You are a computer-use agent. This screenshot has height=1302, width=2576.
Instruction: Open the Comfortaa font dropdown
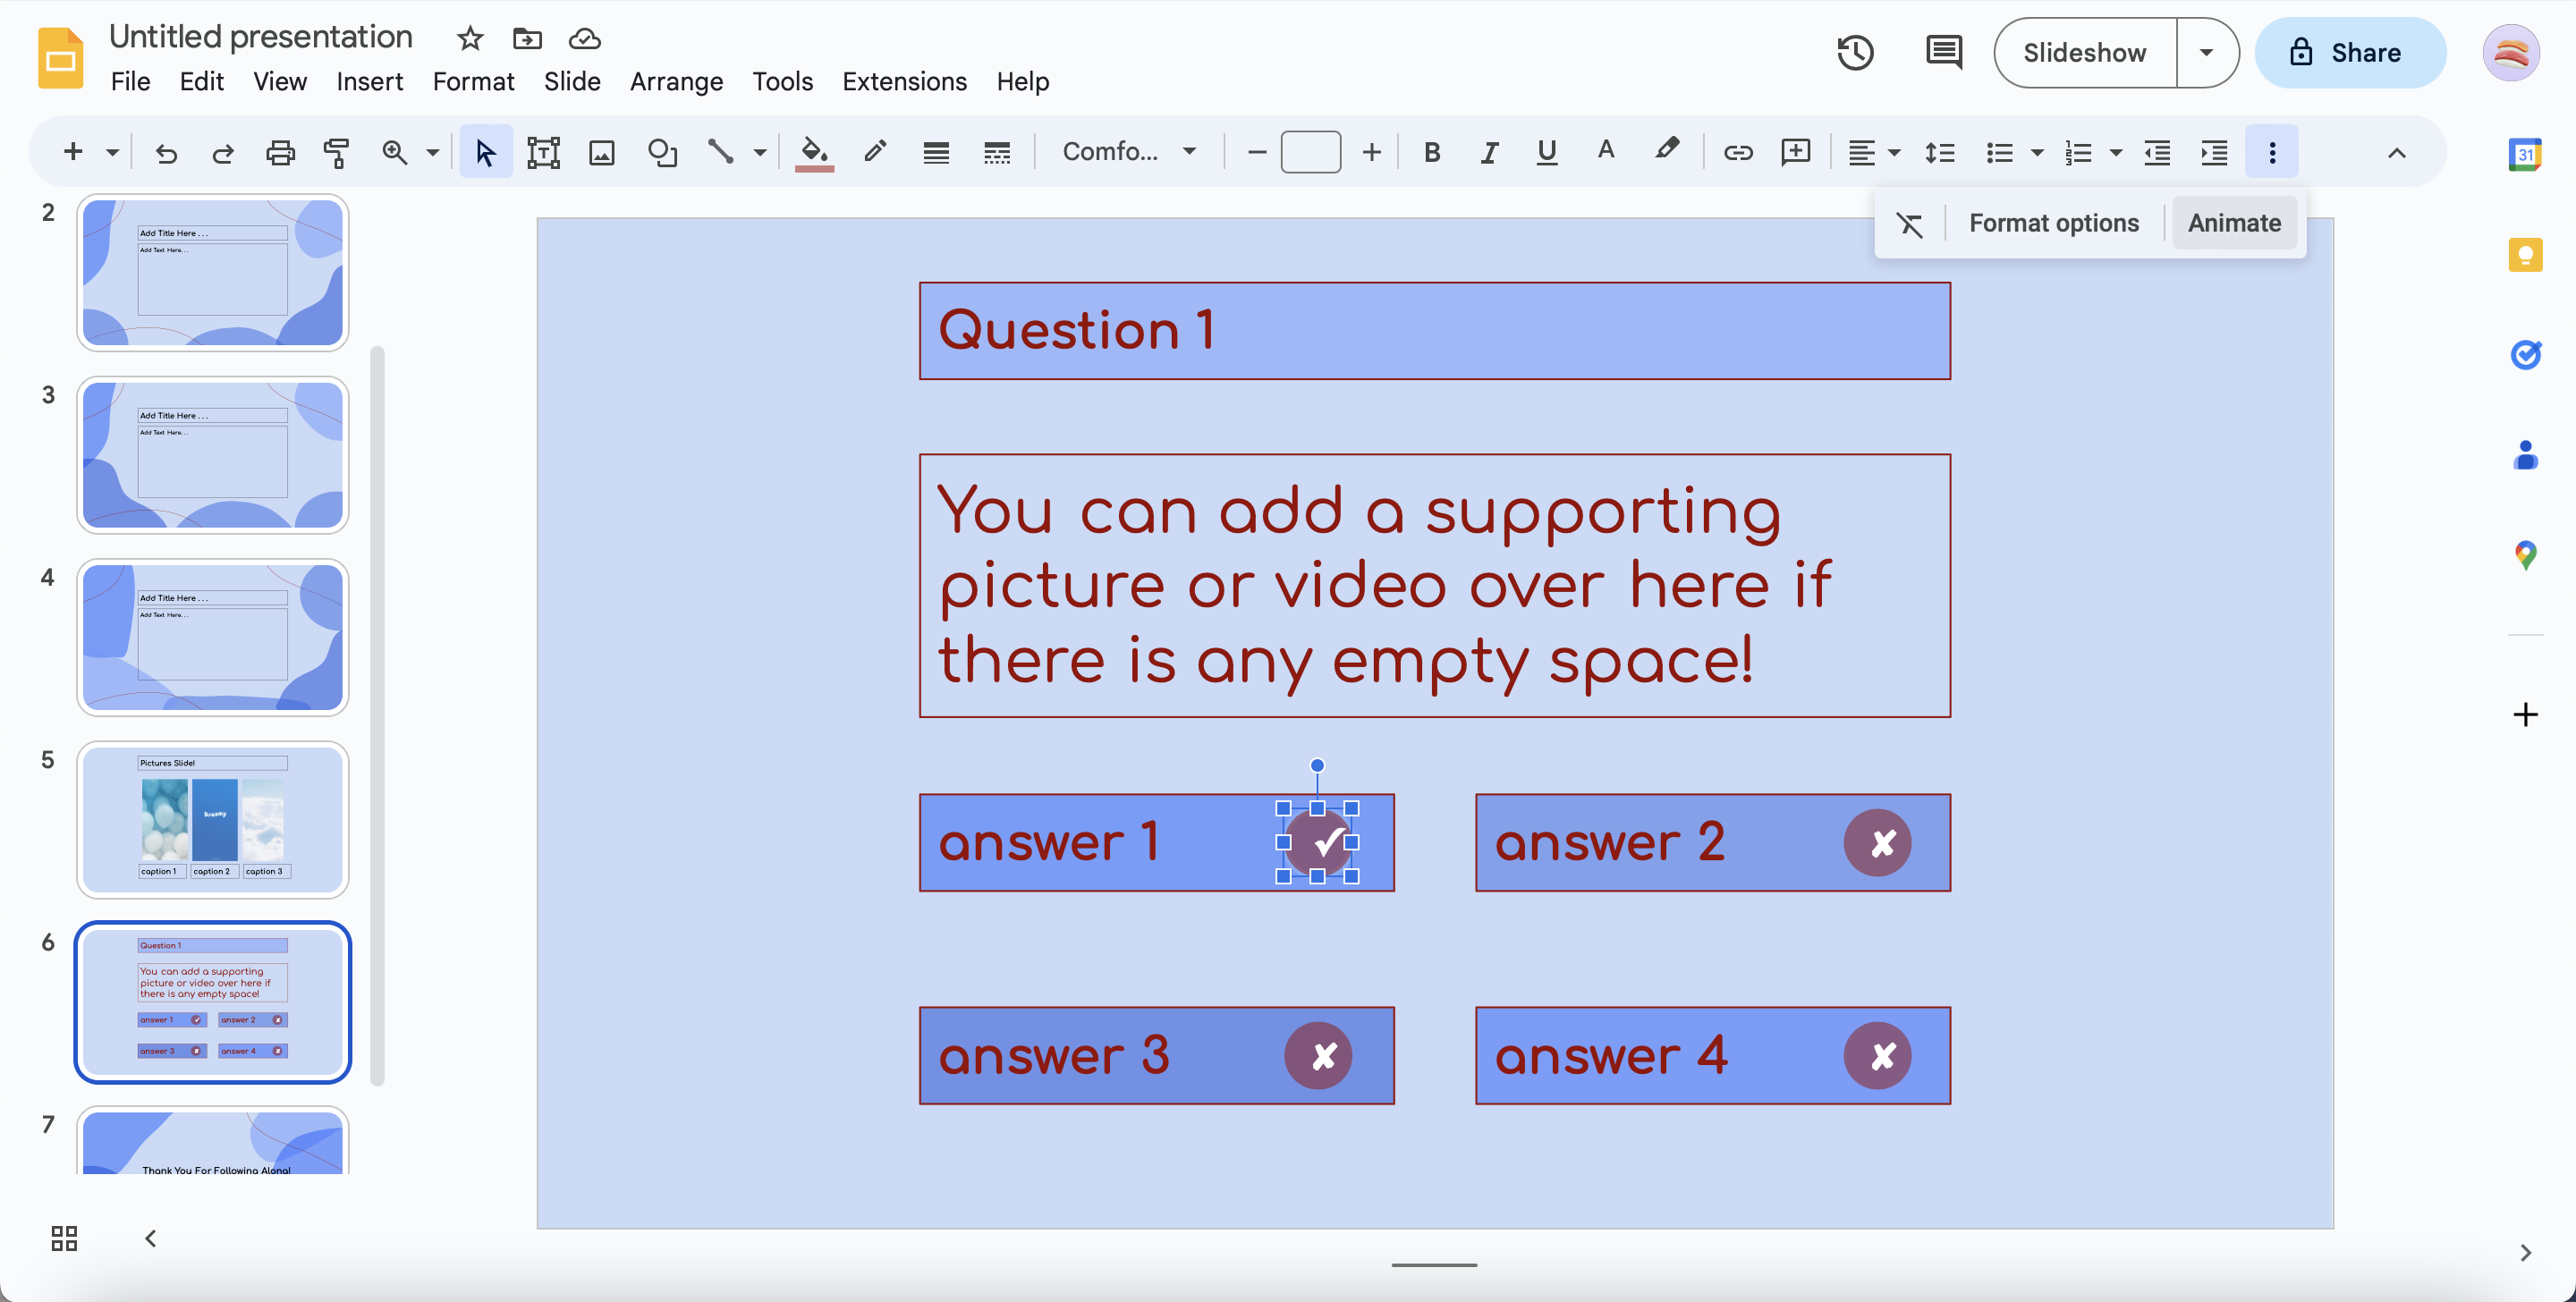tap(1128, 152)
